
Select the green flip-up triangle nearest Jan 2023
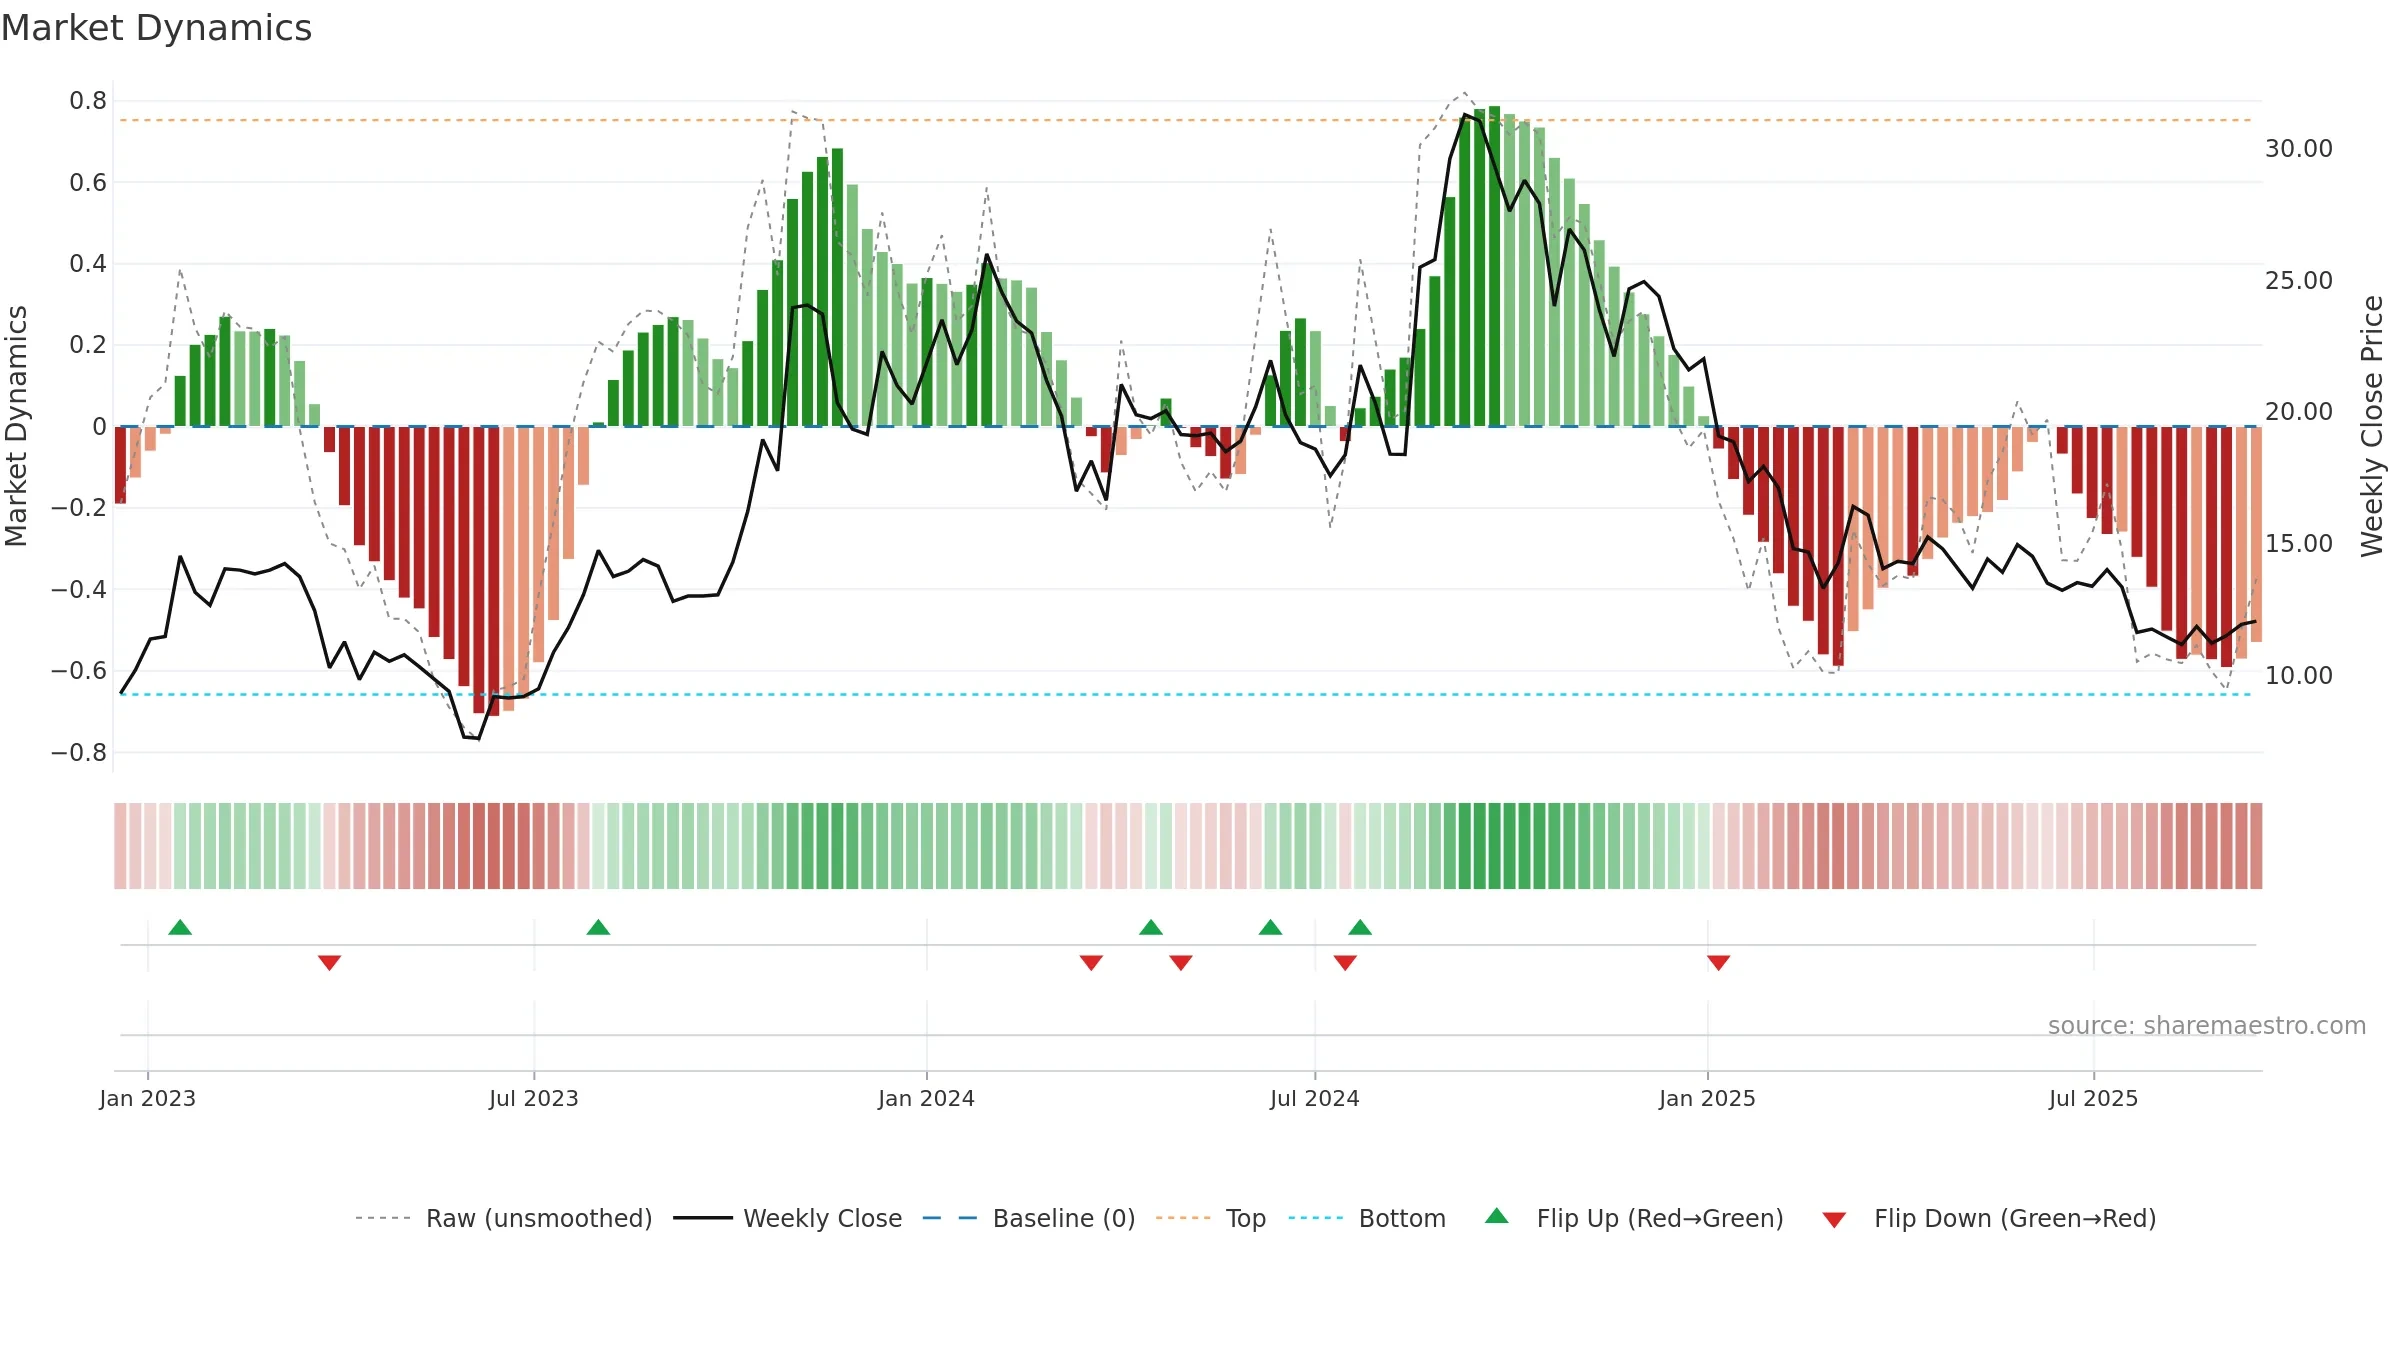(x=180, y=927)
